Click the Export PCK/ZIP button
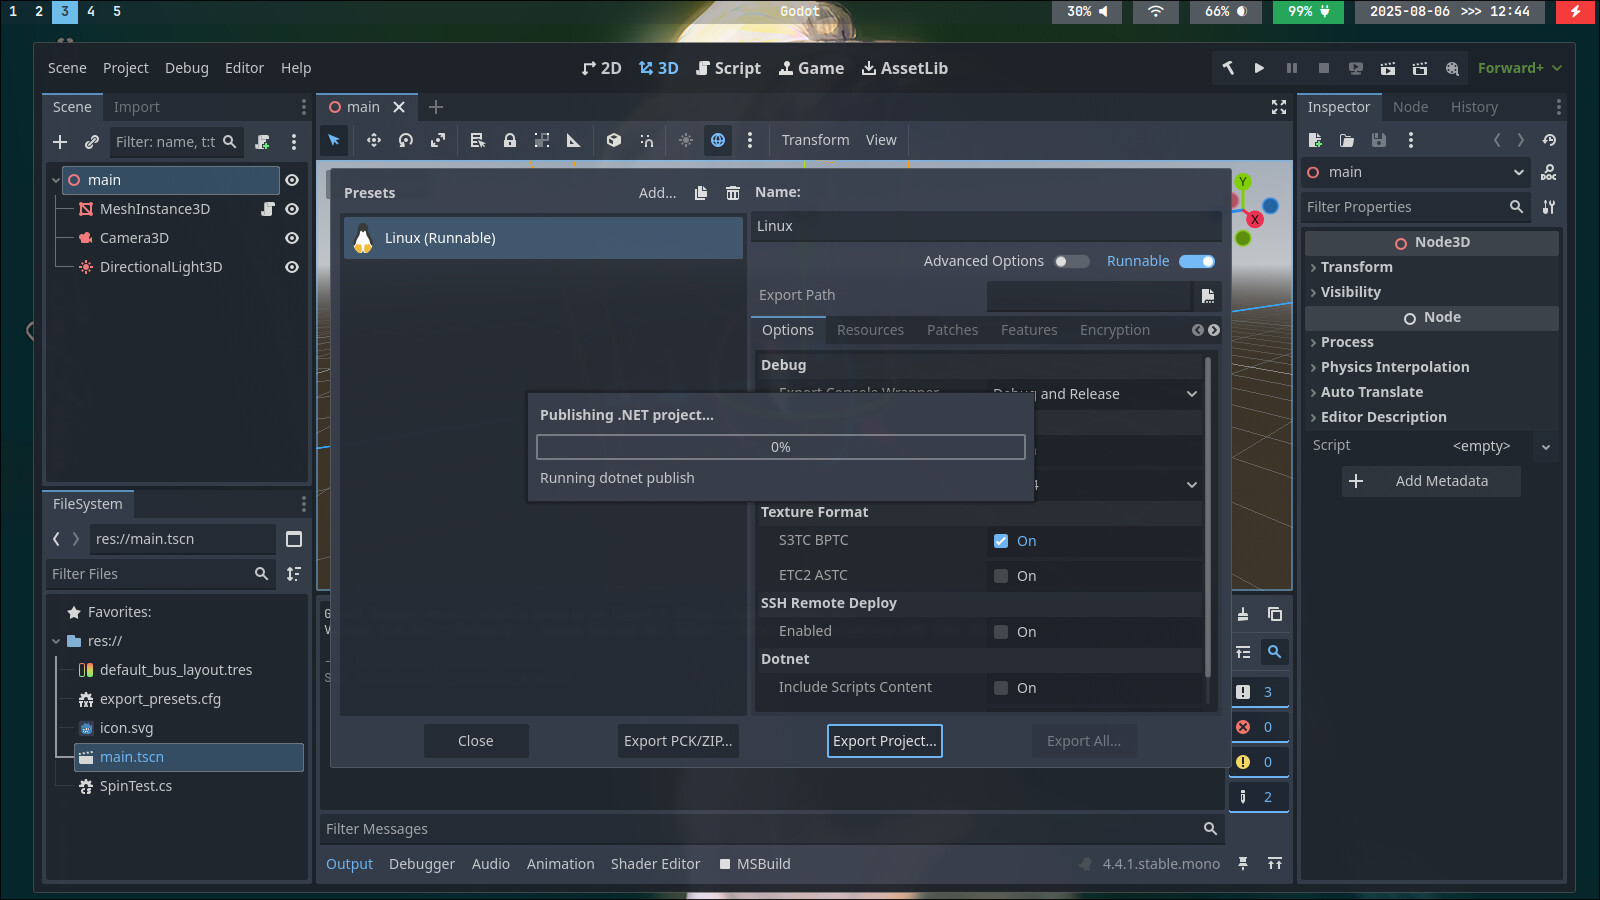The height and width of the screenshot is (900, 1600). 678,741
